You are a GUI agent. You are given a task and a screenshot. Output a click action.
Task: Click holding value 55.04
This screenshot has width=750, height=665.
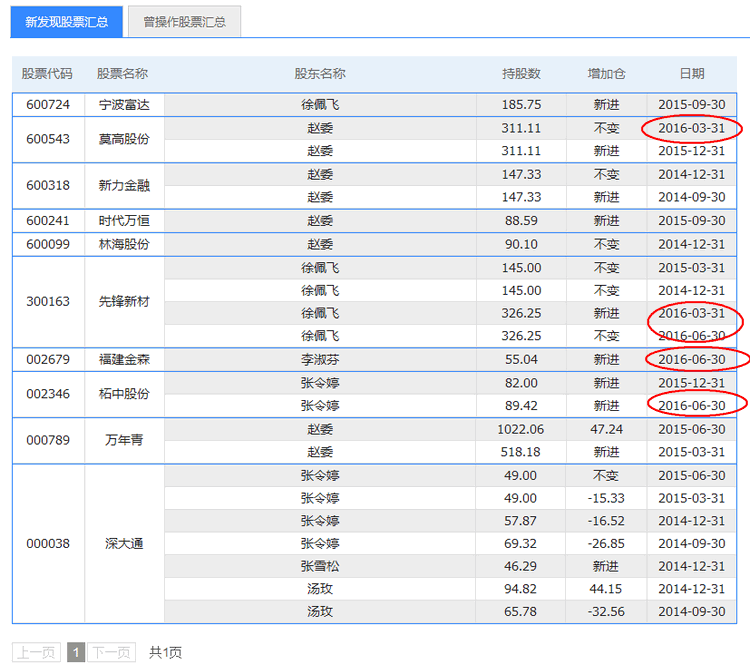pos(521,360)
